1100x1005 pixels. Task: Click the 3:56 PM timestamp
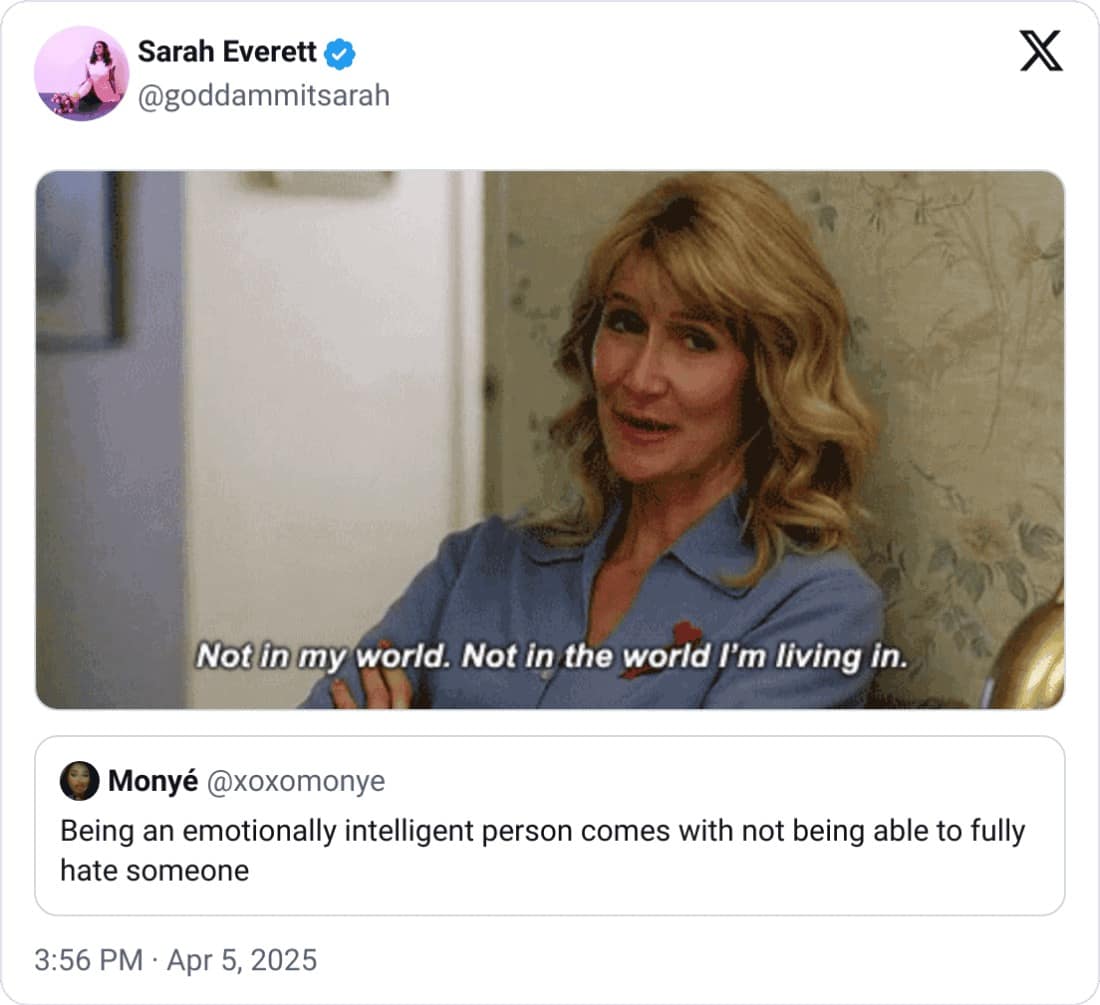pos(88,961)
